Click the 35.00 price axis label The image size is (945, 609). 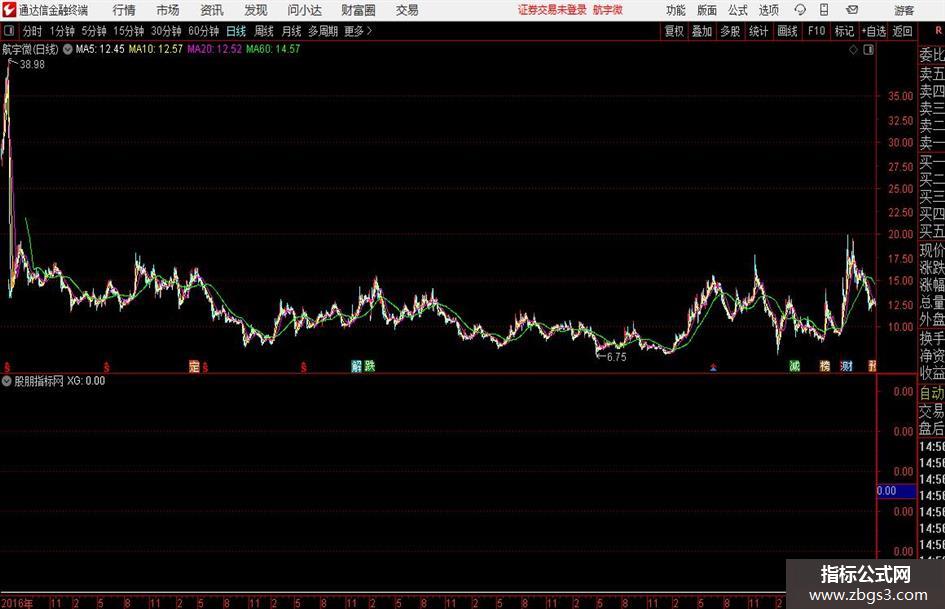pos(900,96)
